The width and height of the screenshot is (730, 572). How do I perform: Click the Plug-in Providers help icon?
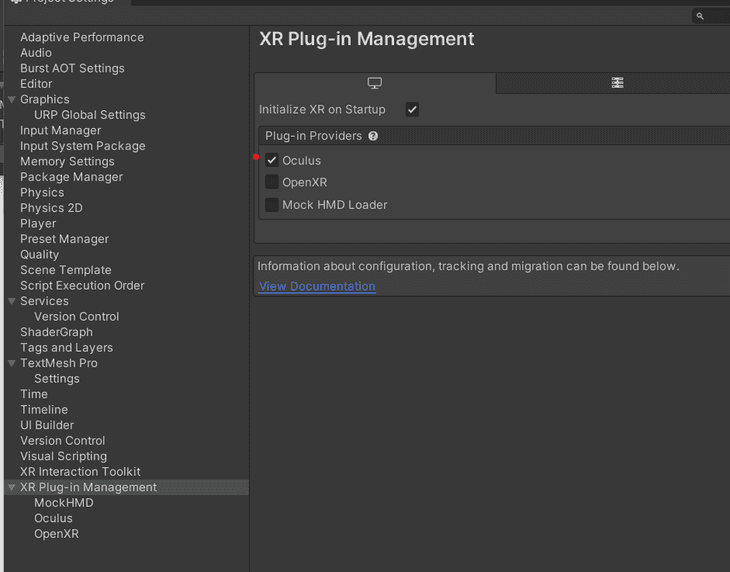click(373, 136)
